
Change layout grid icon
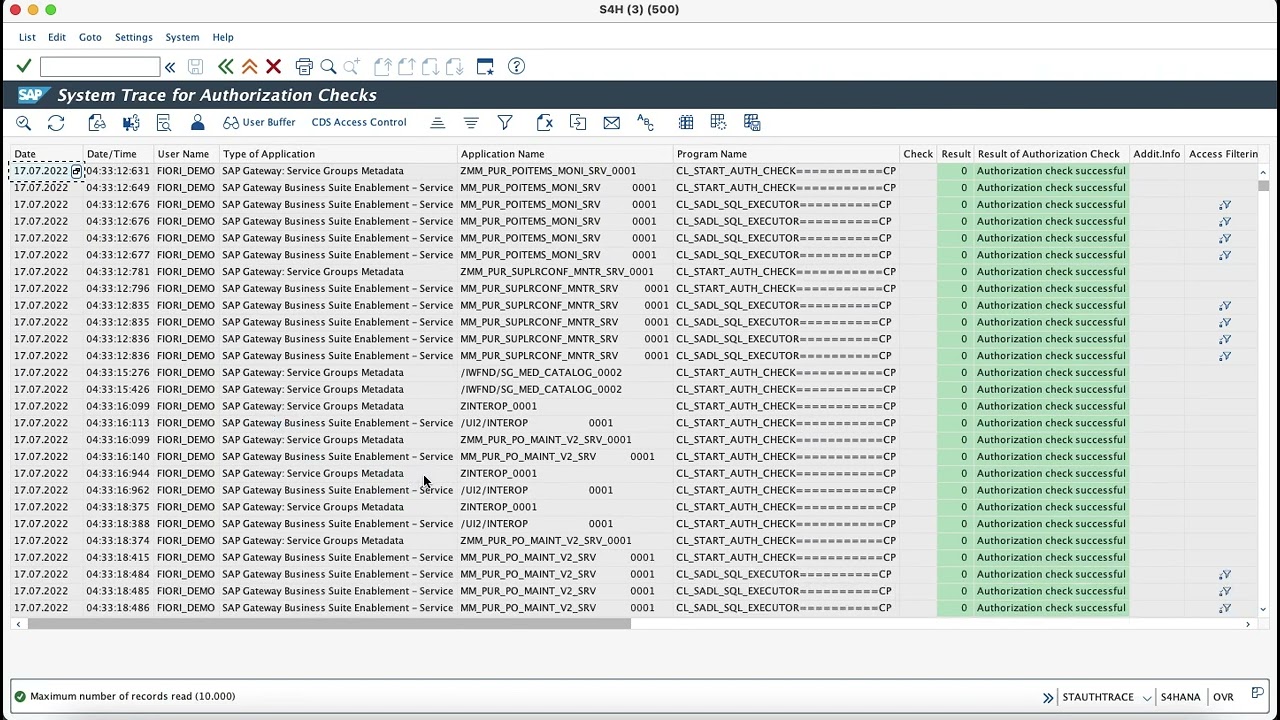686,123
